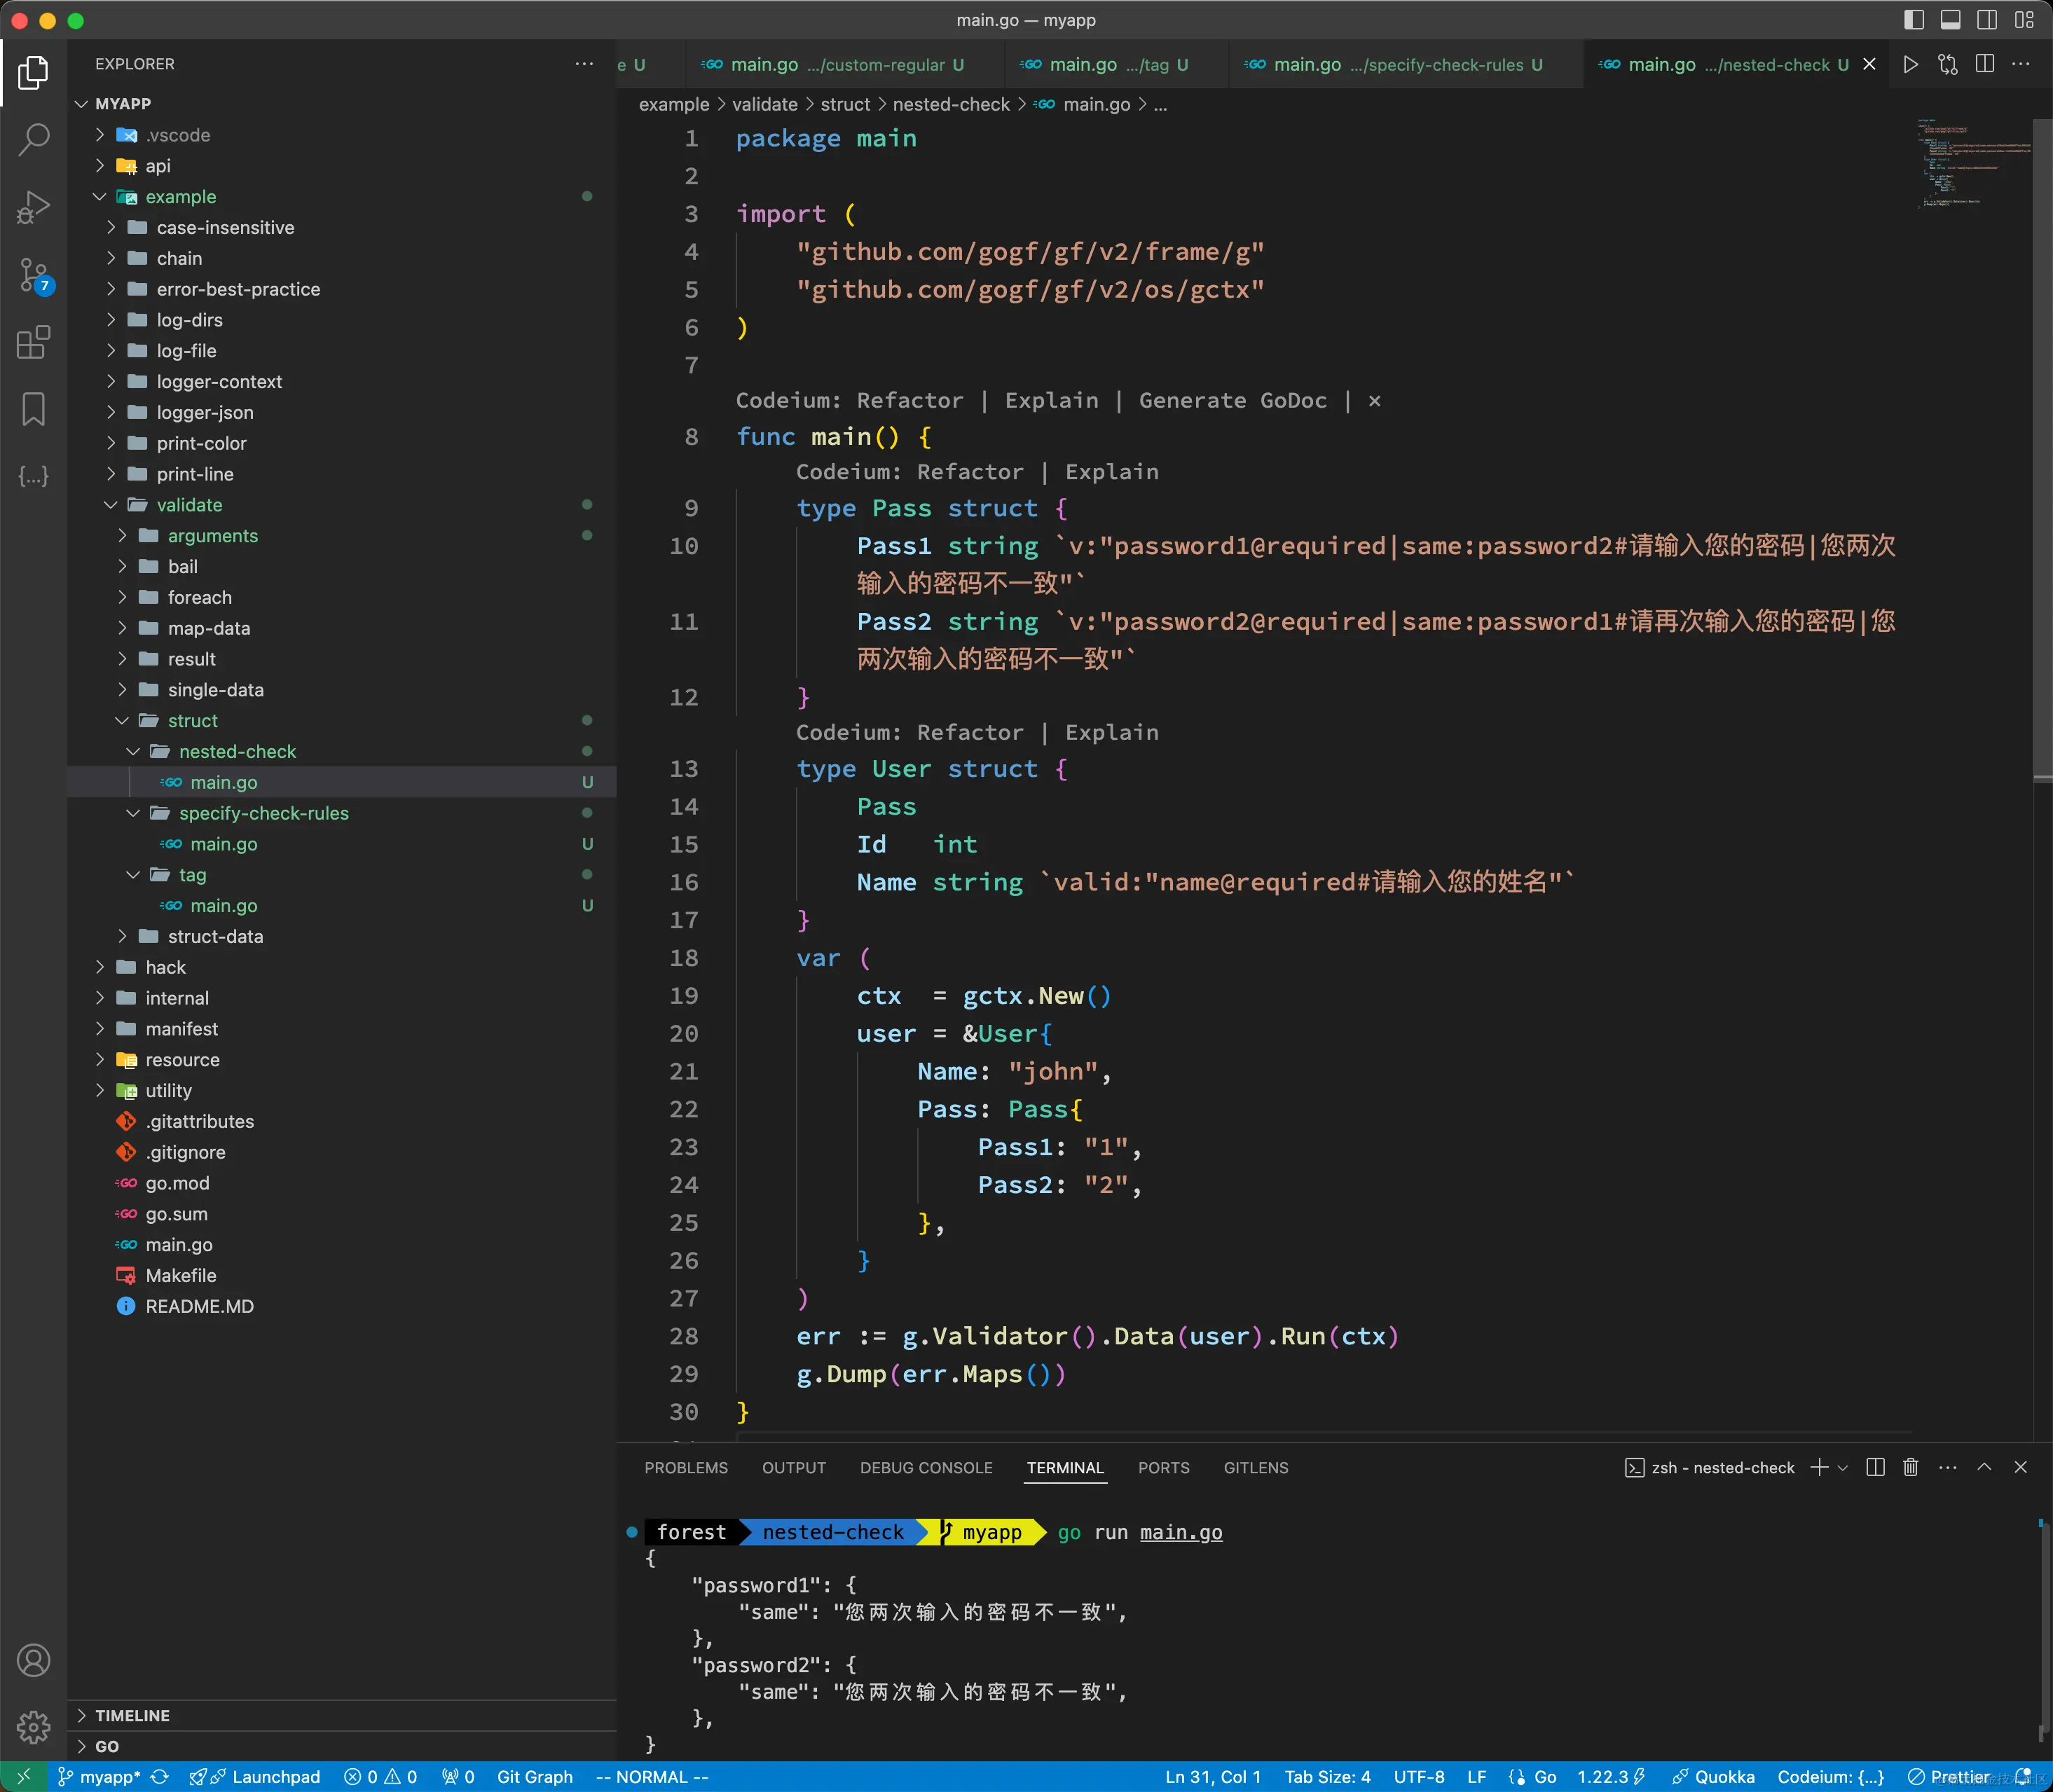Screen dimensions: 2053x1792
Task: Collapse the nested-check folder
Action: 133,751
